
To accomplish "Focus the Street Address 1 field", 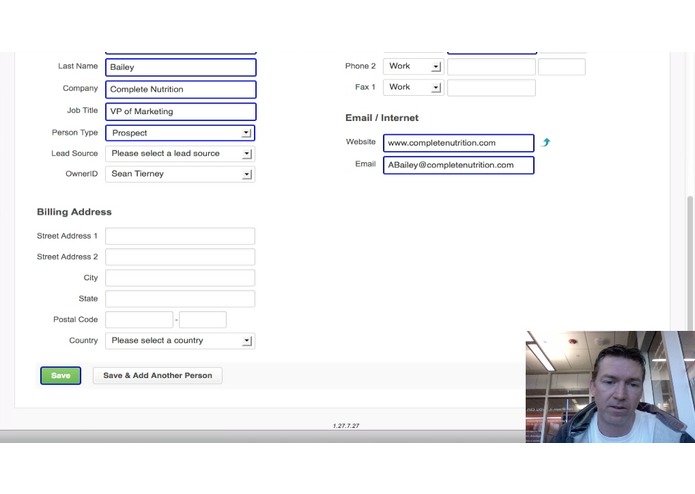I will 180,236.
